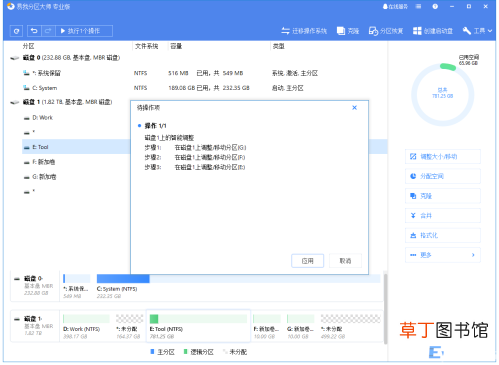Select the 164.37 GB unallocated block
This screenshot has width=499, height=365.
(129, 327)
